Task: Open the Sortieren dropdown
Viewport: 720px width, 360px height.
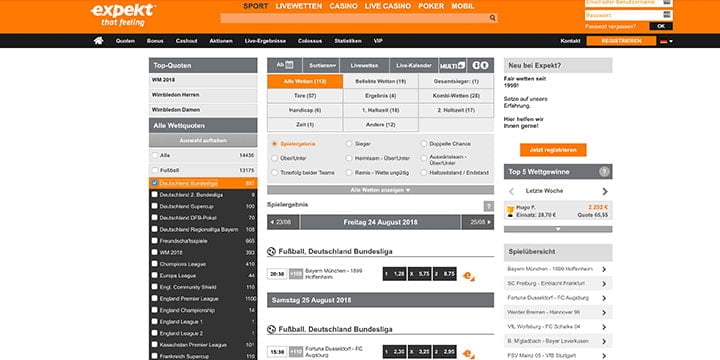Action: click(x=321, y=65)
